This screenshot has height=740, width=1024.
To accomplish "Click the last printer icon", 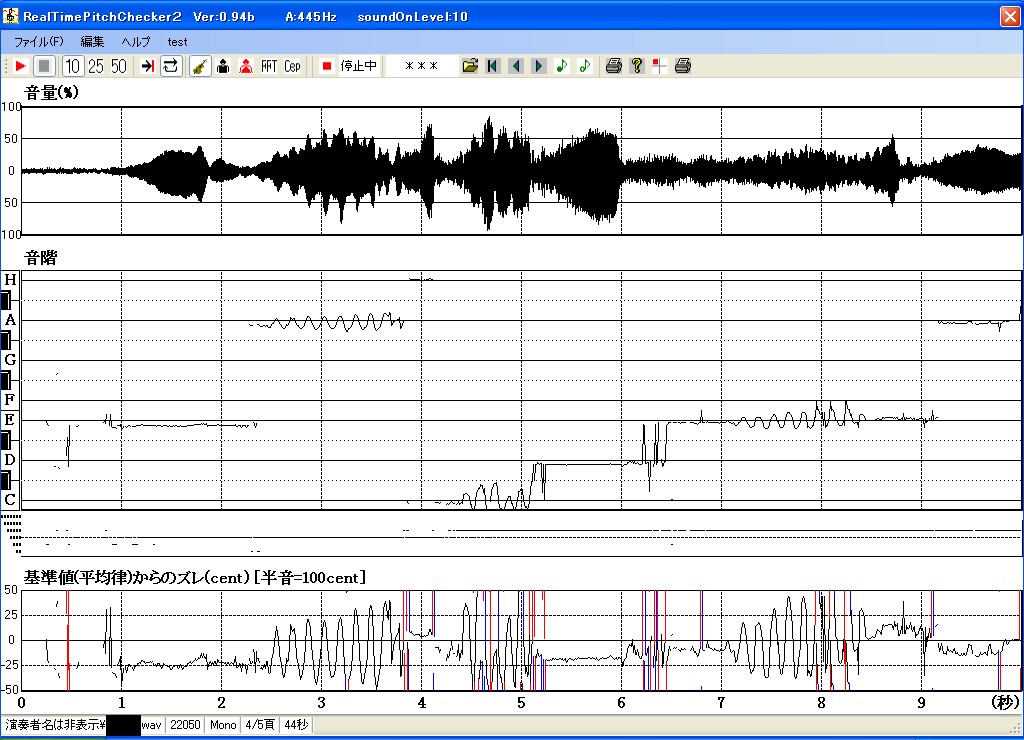I will pyautogui.click(x=682, y=66).
